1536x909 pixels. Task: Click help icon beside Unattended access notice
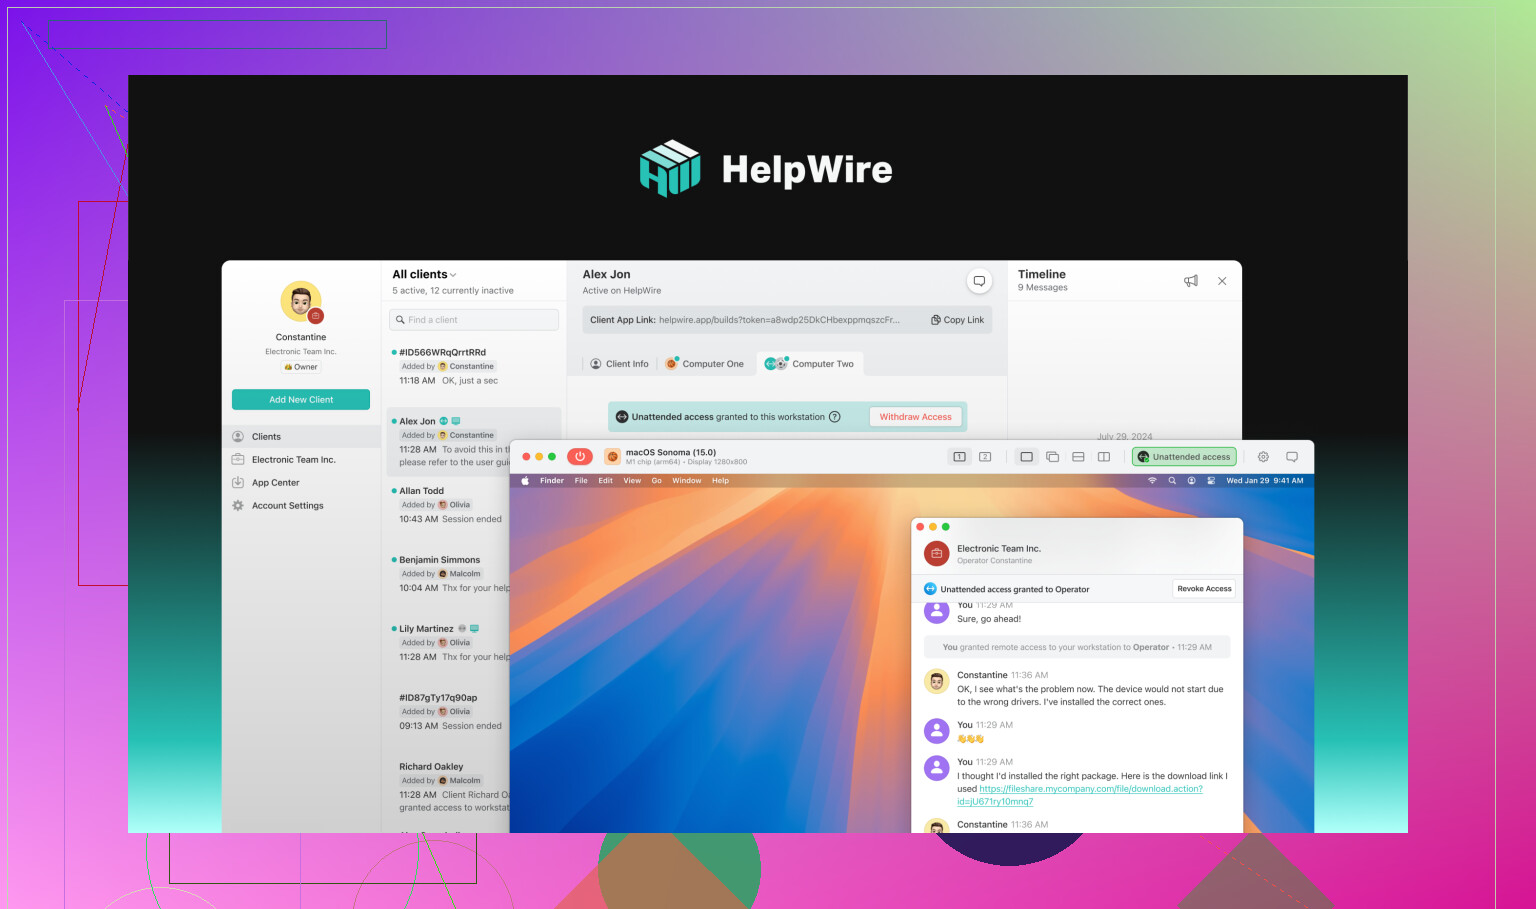(835, 417)
